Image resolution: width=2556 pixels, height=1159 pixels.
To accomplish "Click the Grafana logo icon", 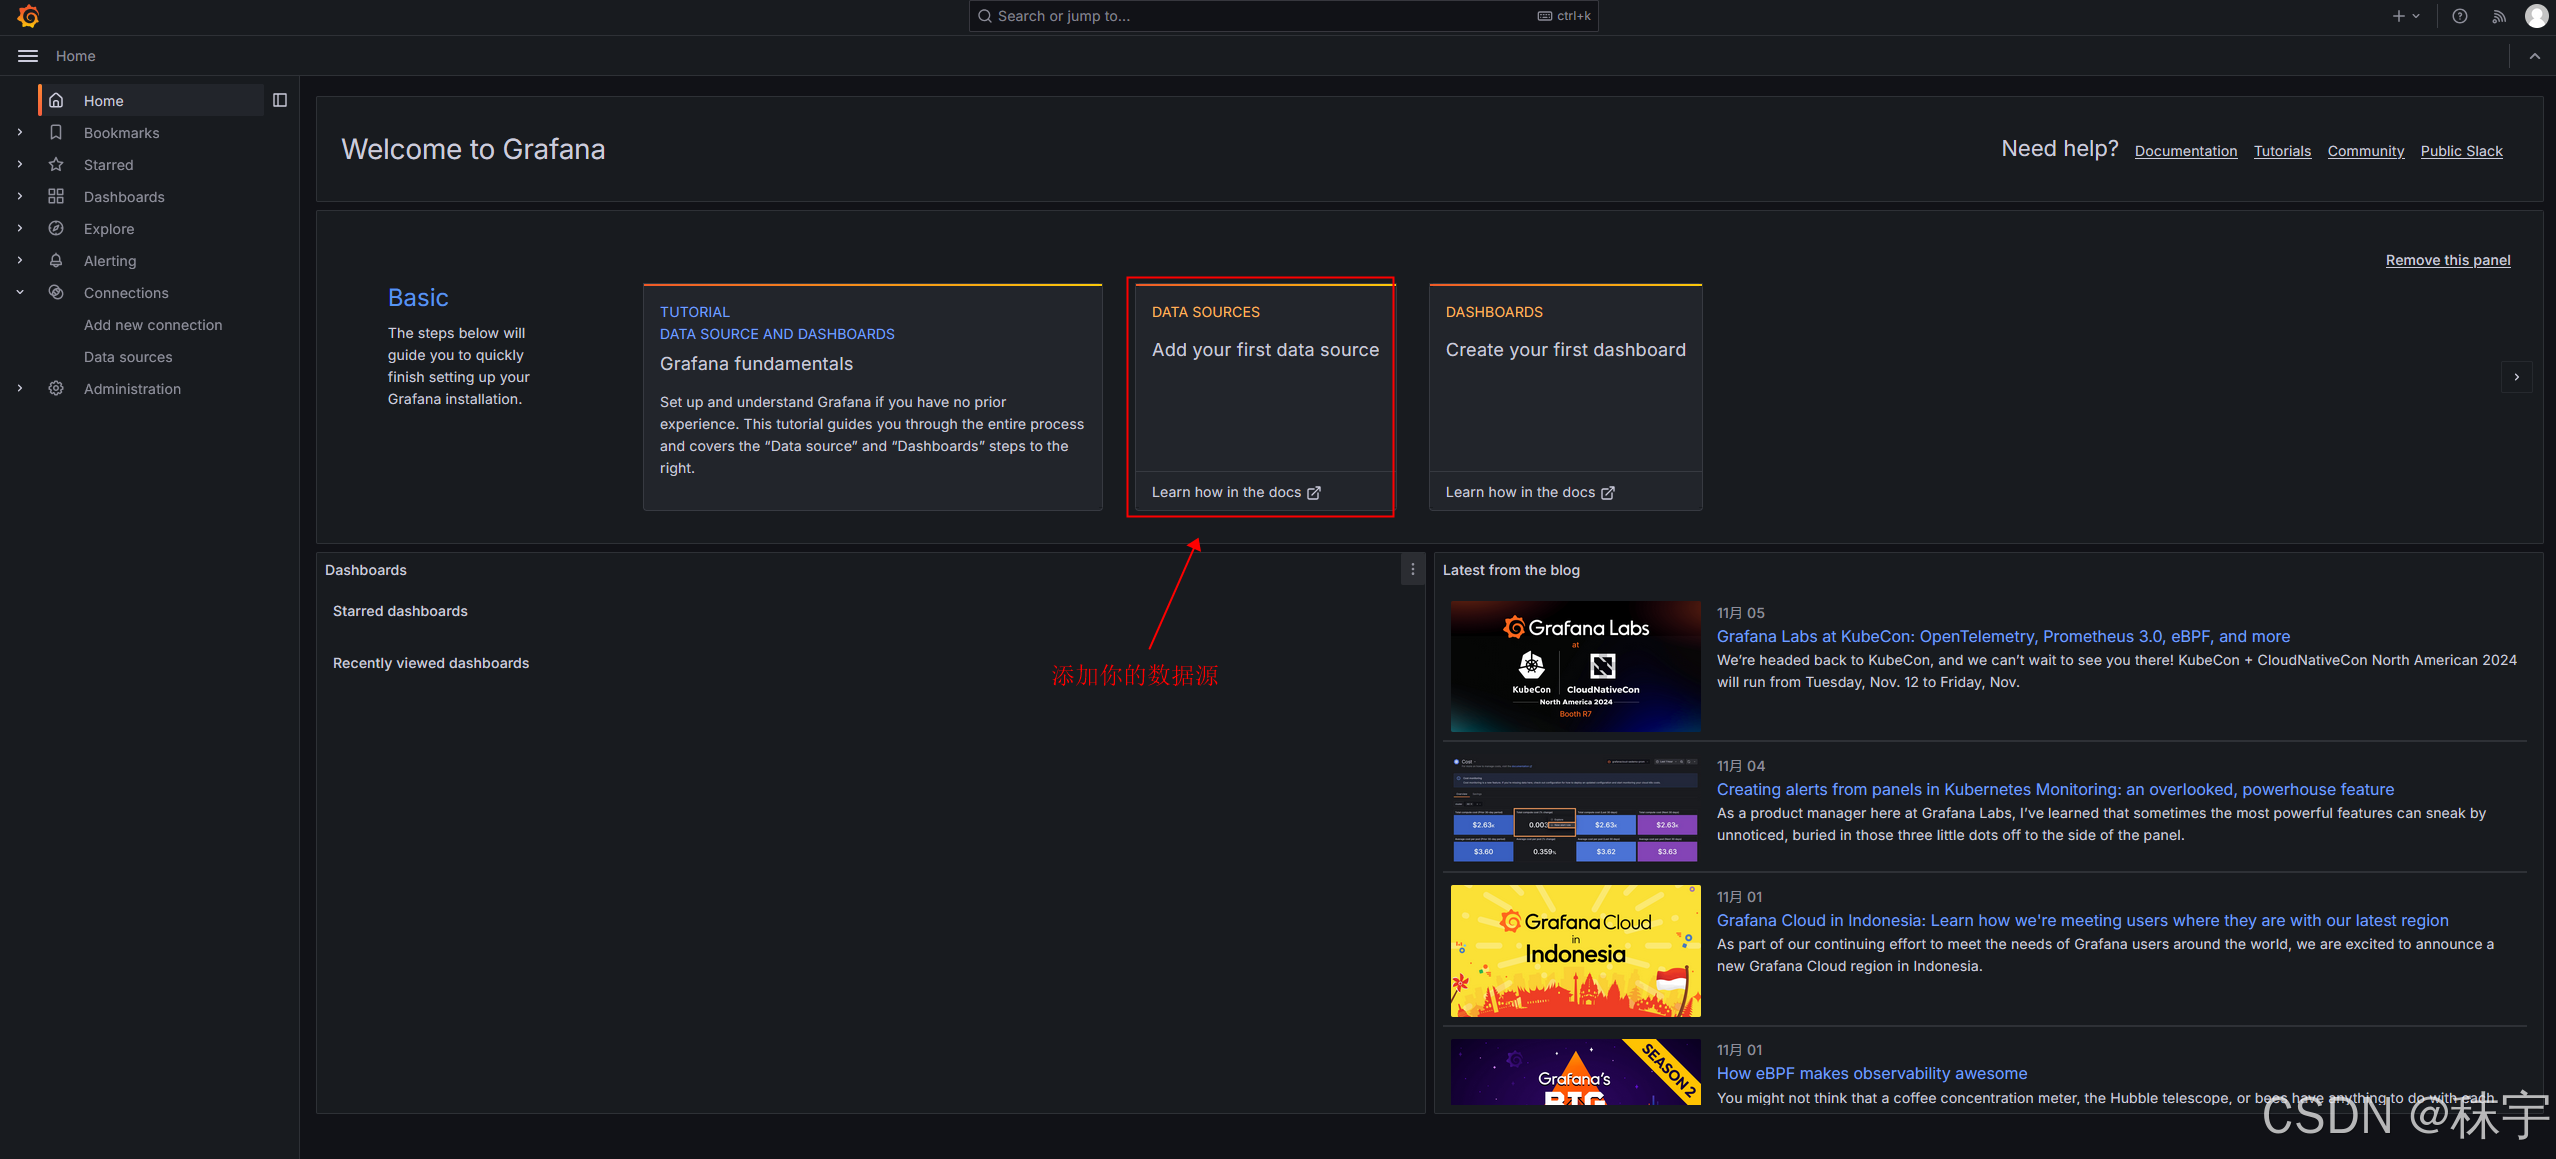I will (x=28, y=16).
